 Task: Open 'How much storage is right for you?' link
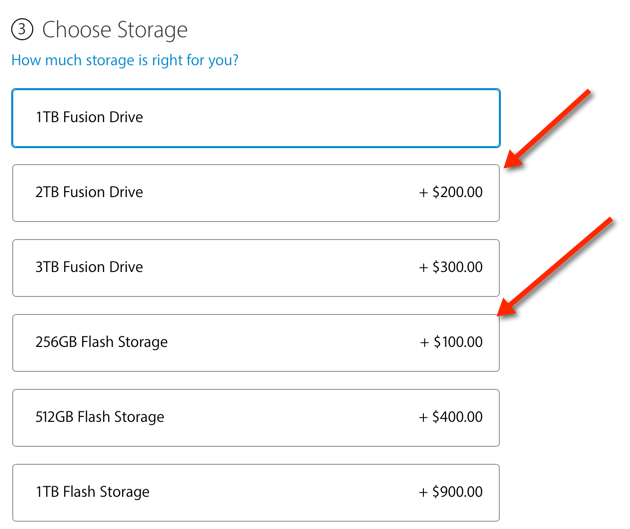[x=125, y=60]
